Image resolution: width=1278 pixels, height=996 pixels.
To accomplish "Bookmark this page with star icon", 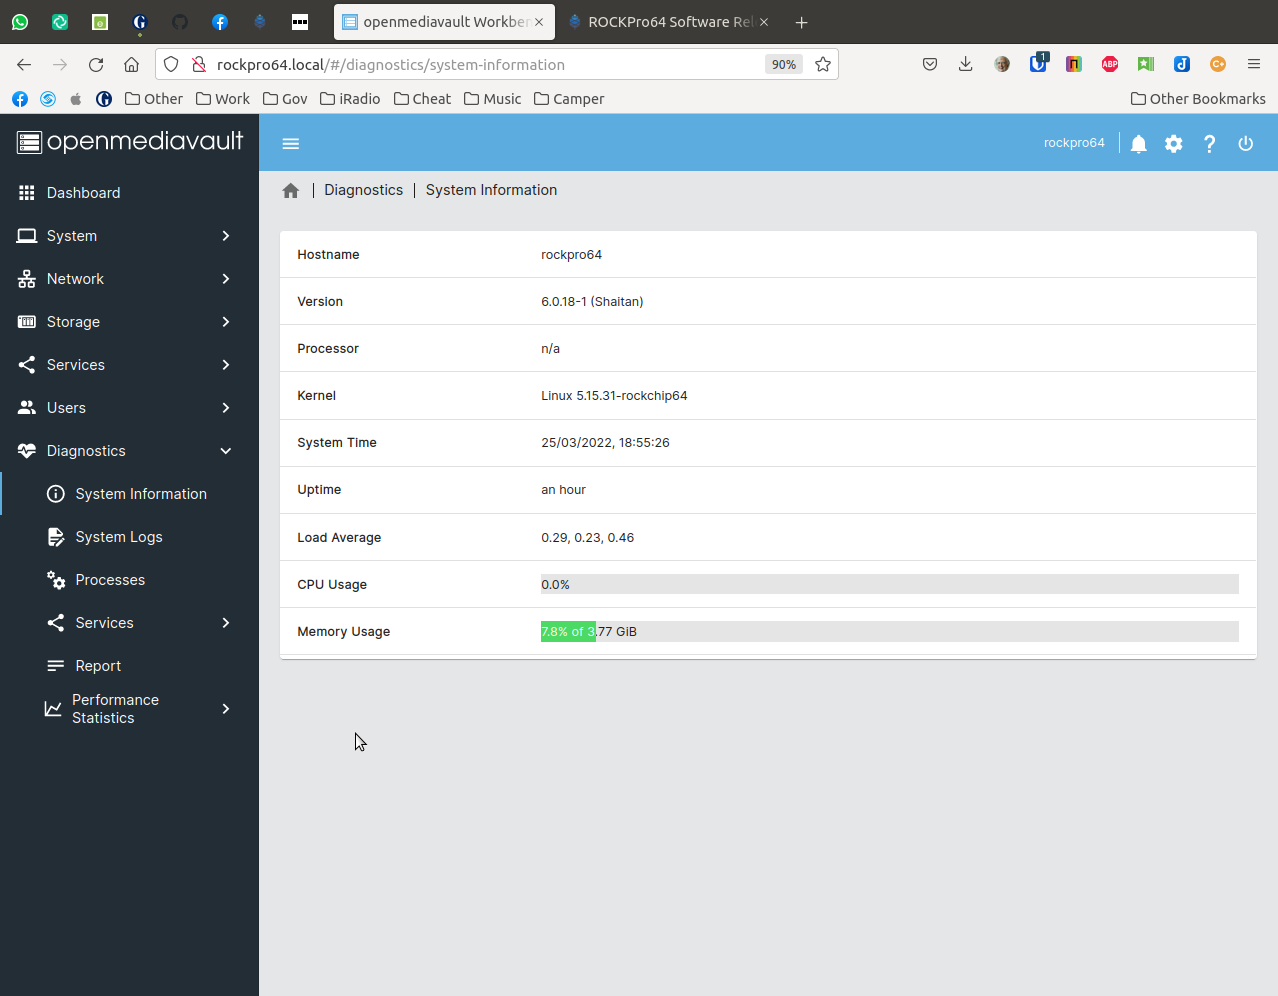I will click(823, 65).
